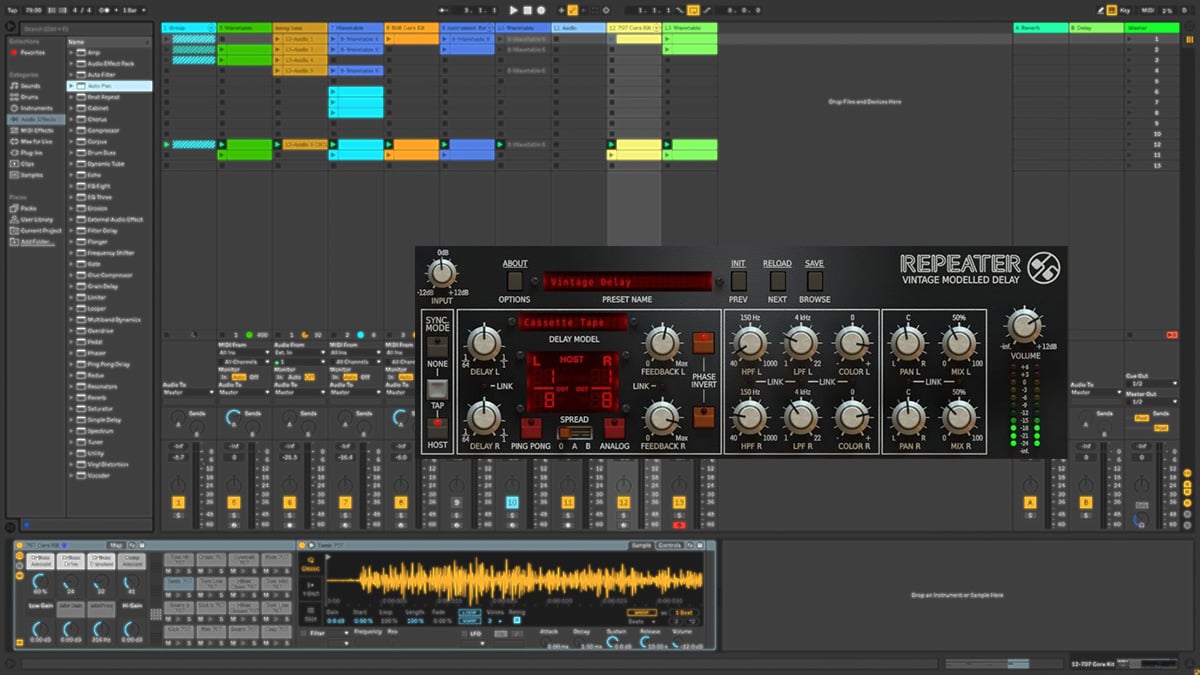Click SAVE to store the Repeater preset
Screen dimensions: 1200x675
[x=813, y=263]
